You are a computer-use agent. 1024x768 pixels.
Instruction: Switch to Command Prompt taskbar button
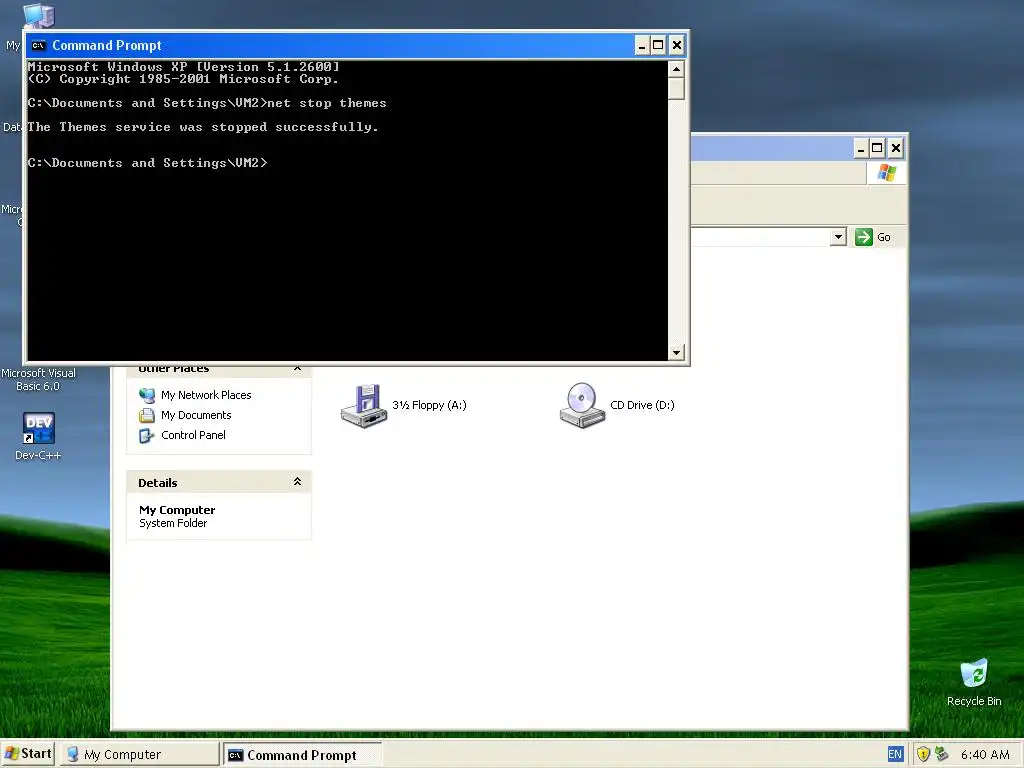click(302, 755)
